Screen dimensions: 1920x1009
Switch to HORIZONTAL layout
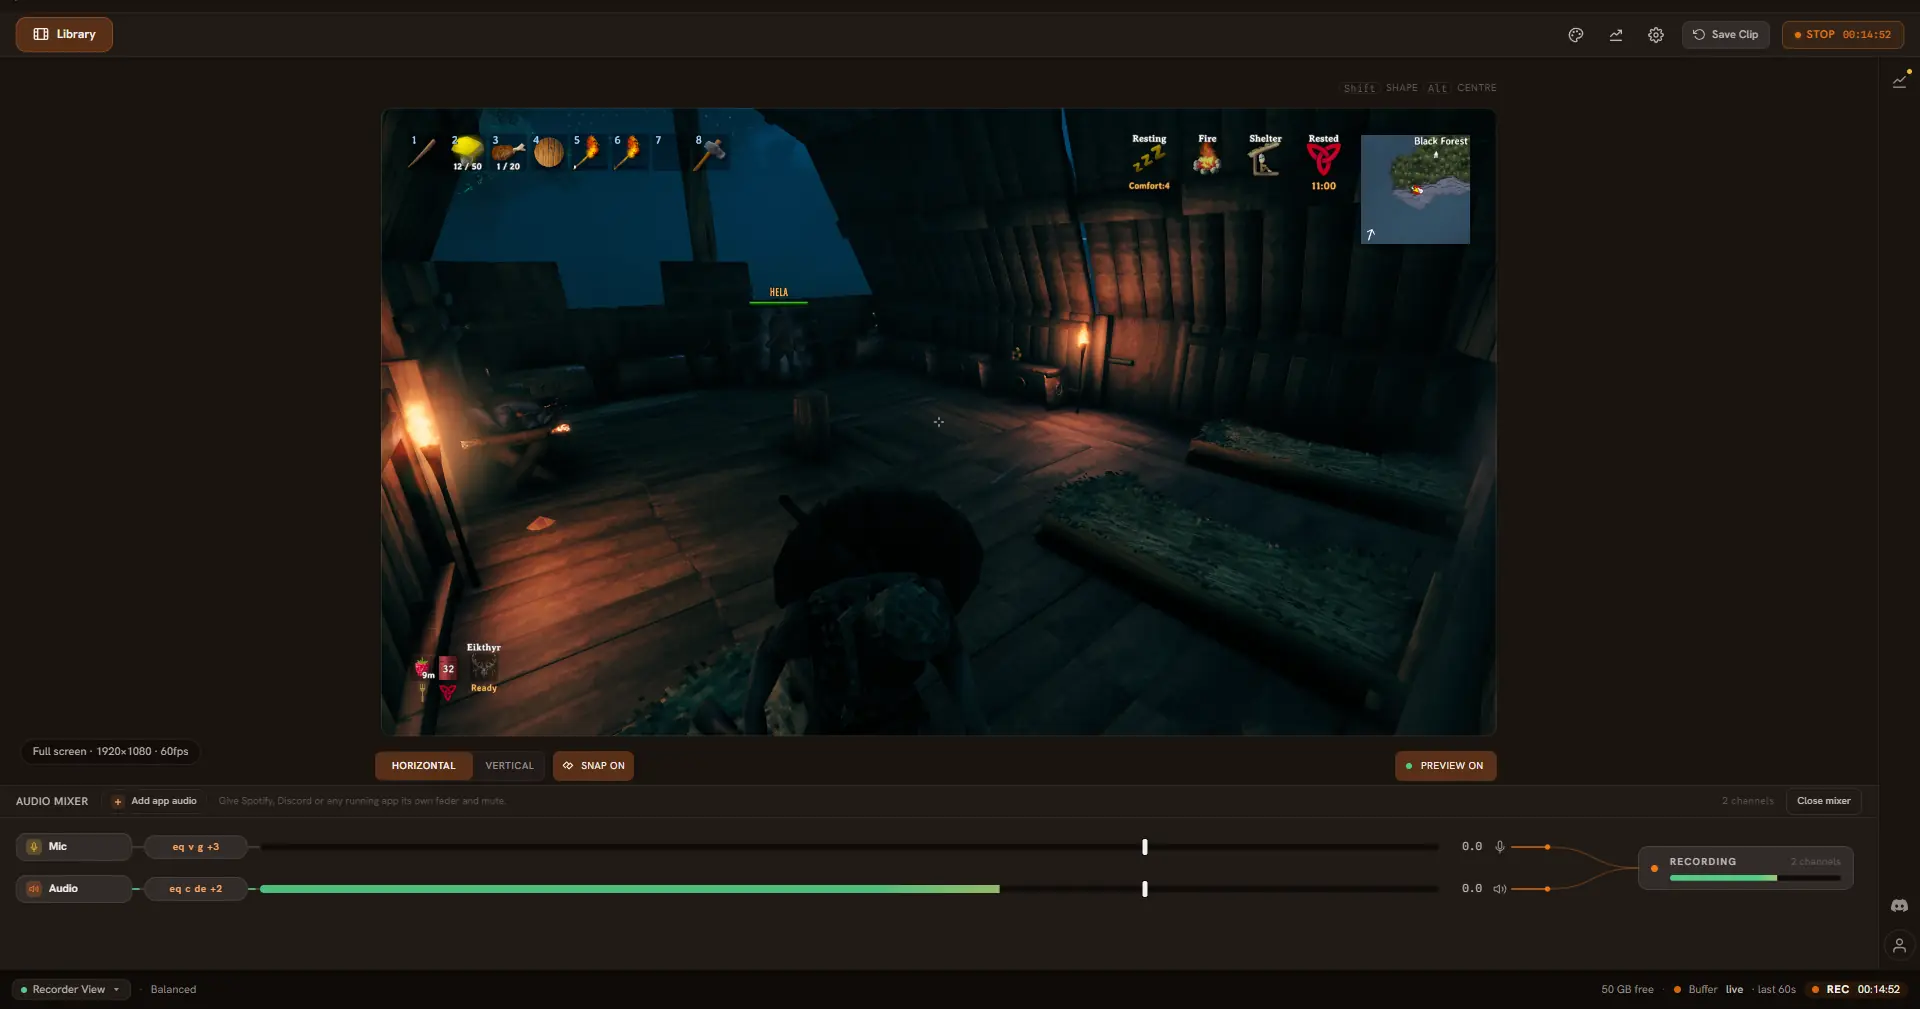click(x=423, y=766)
